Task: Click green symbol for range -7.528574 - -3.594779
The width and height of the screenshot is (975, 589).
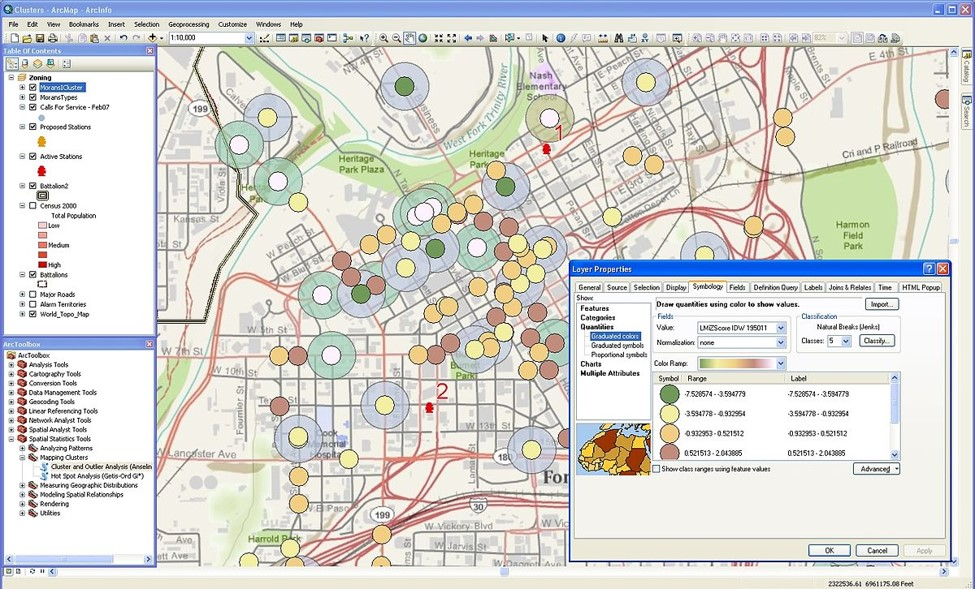Action: [x=669, y=394]
